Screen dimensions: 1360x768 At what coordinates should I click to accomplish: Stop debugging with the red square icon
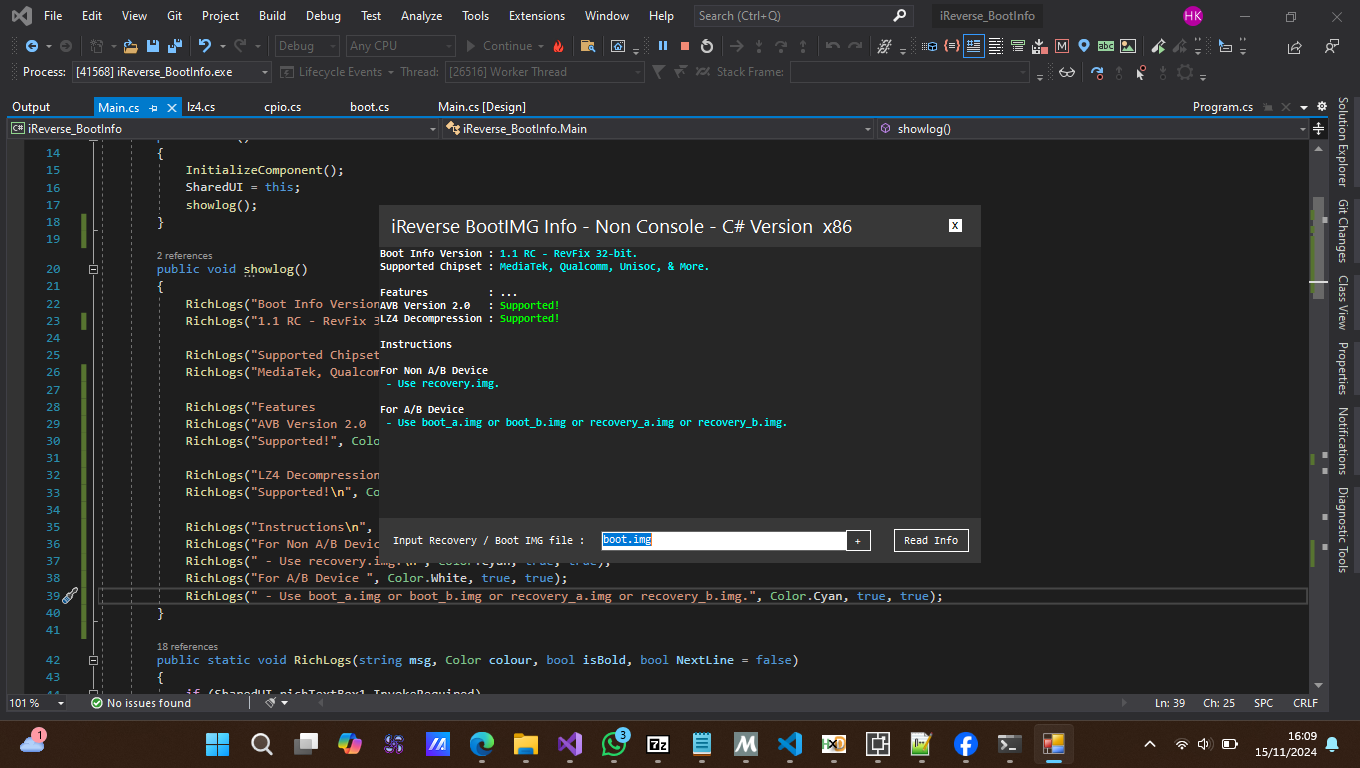coord(685,46)
